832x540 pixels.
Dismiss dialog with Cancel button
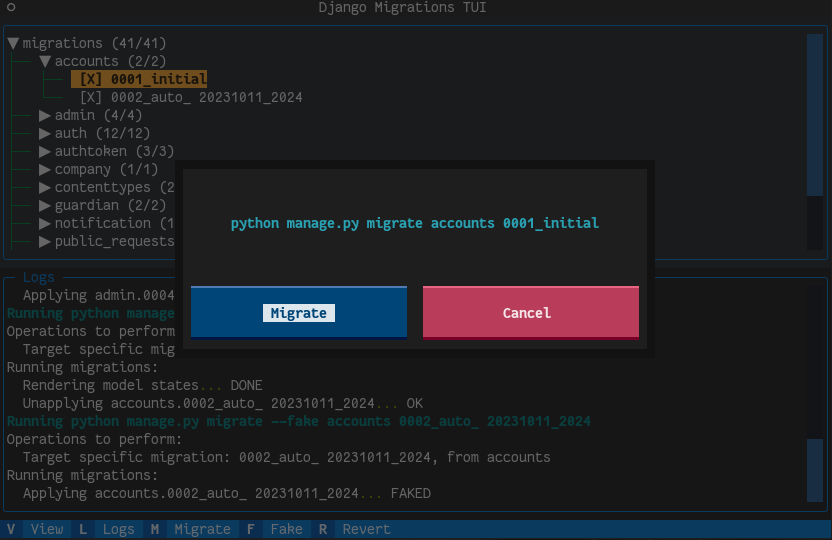[531, 312]
